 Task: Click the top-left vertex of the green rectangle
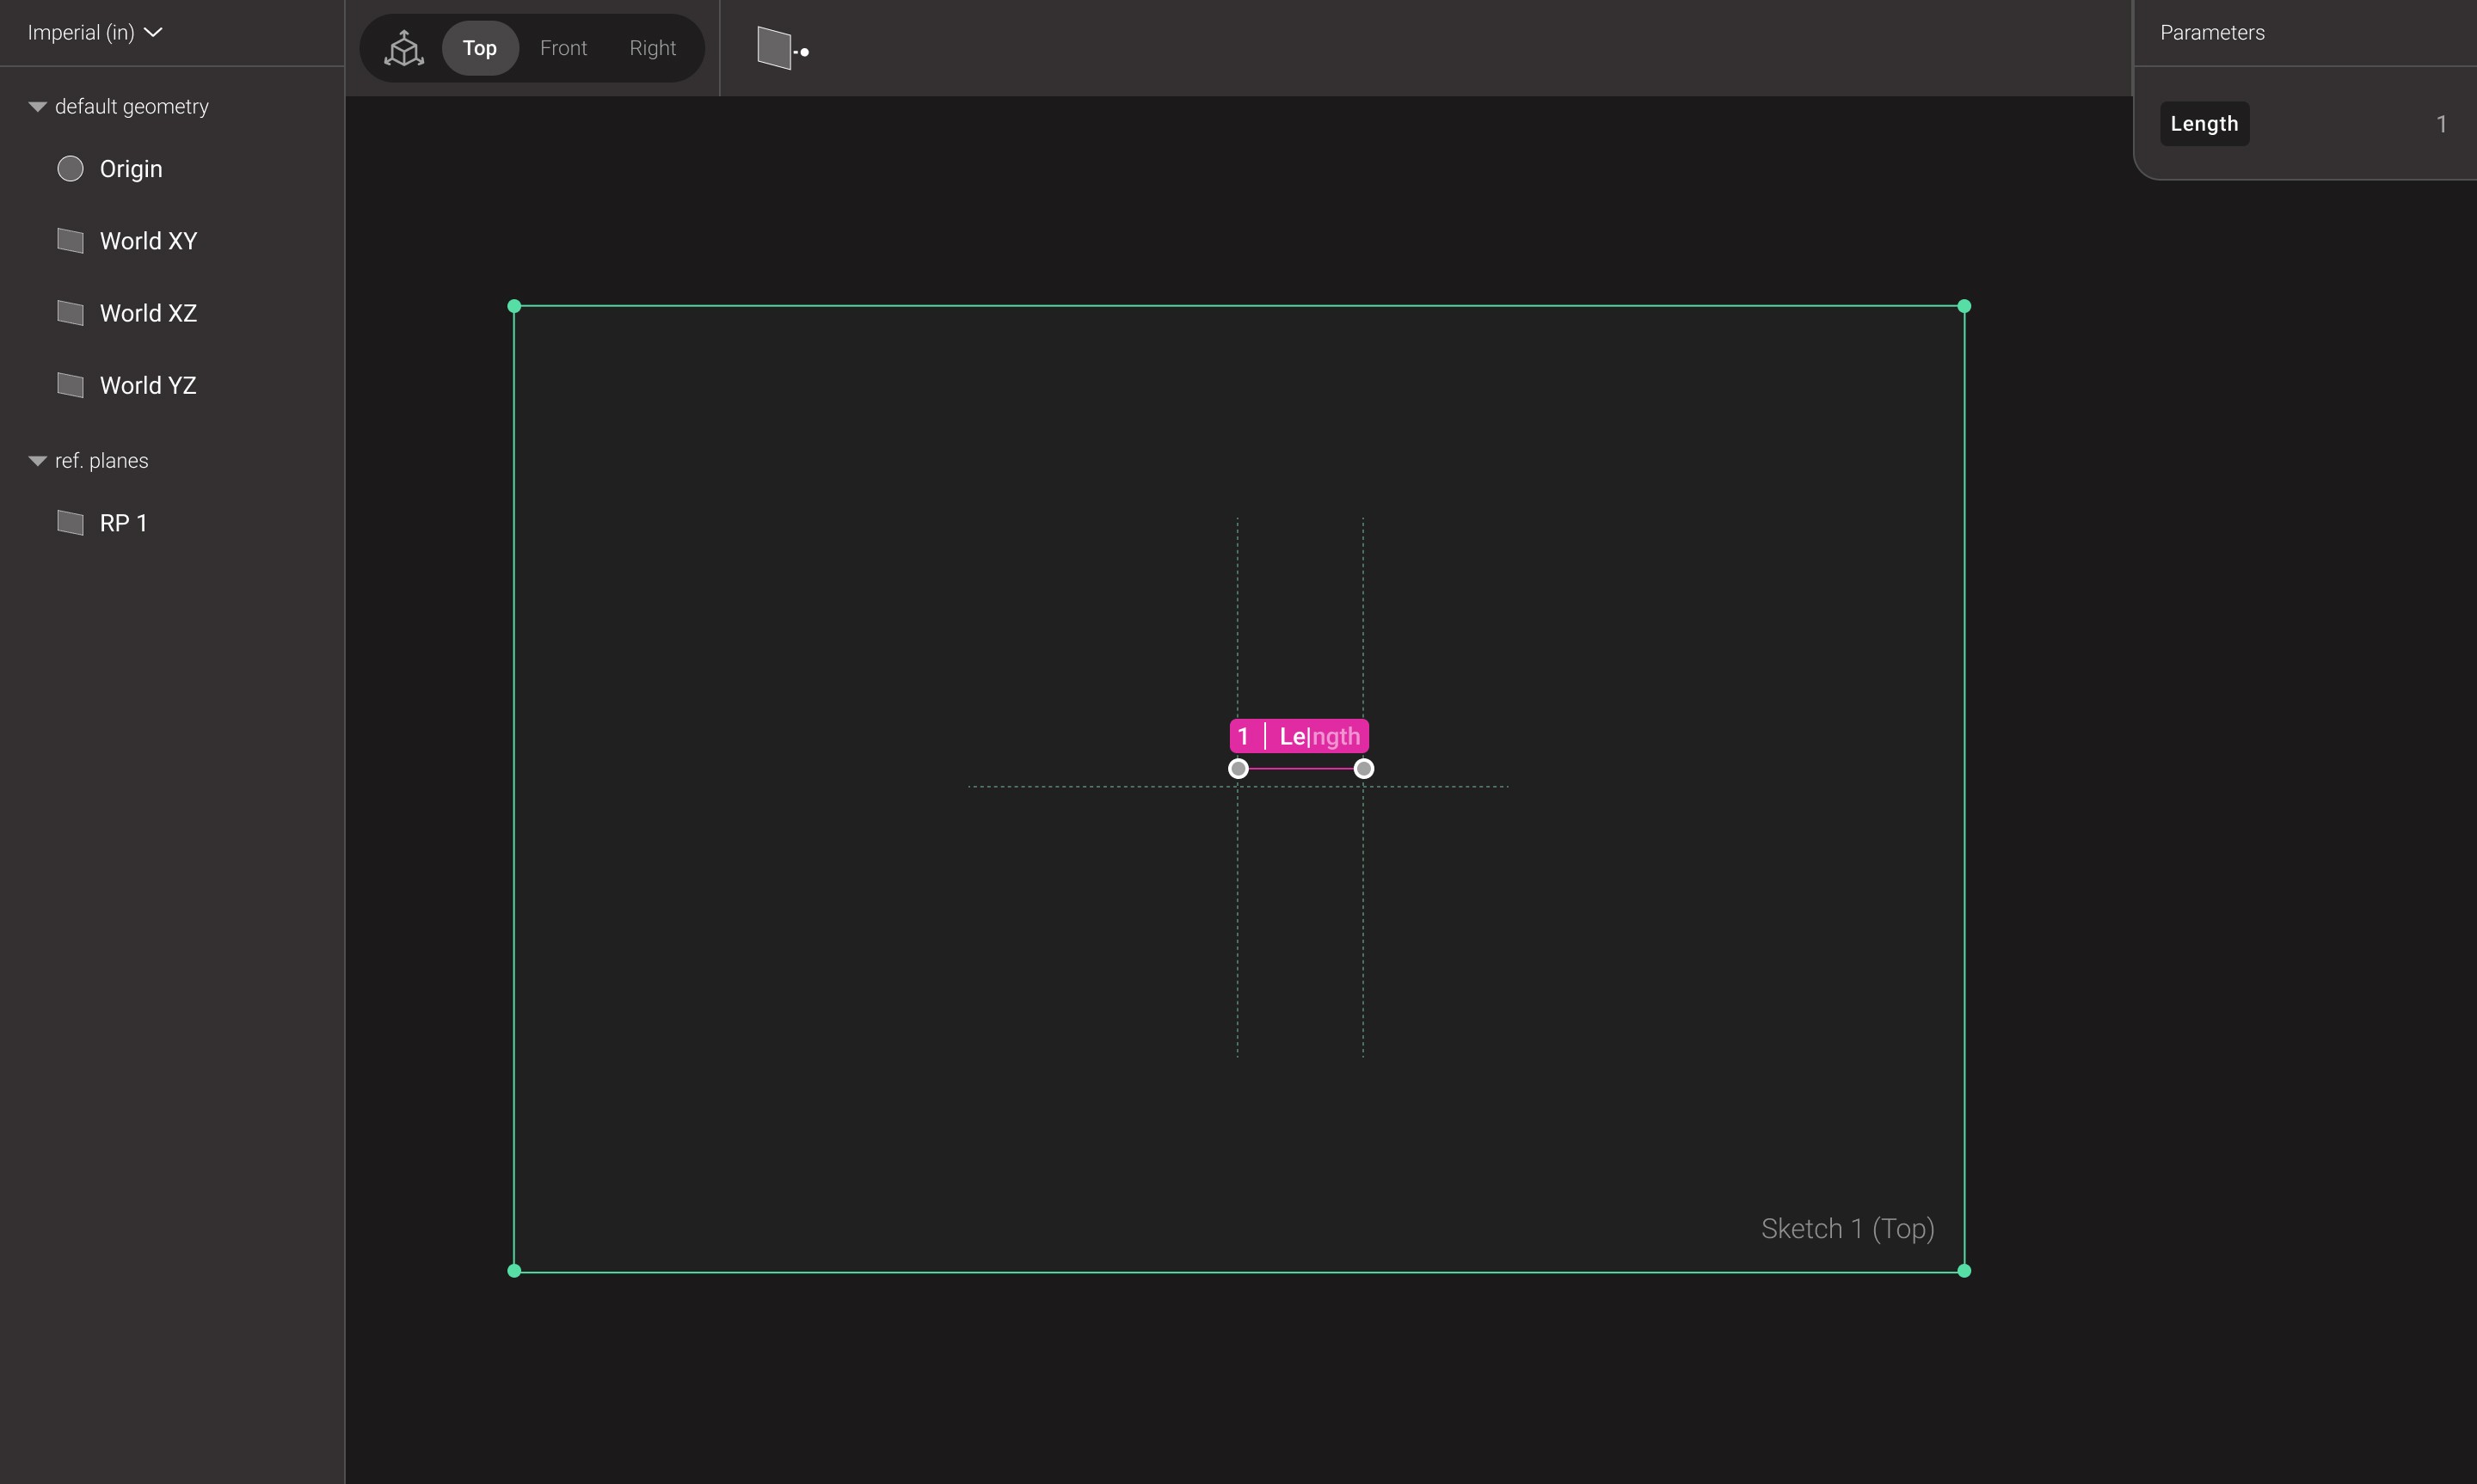pyautogui.click(x=514, y=305)
